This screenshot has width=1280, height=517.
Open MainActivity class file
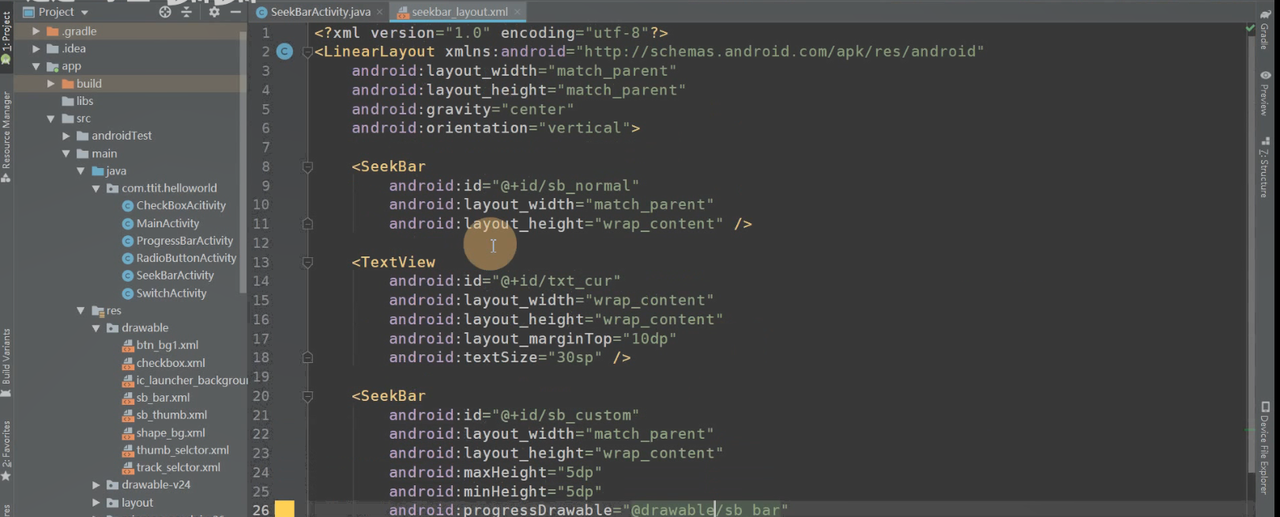coord(160,223)
